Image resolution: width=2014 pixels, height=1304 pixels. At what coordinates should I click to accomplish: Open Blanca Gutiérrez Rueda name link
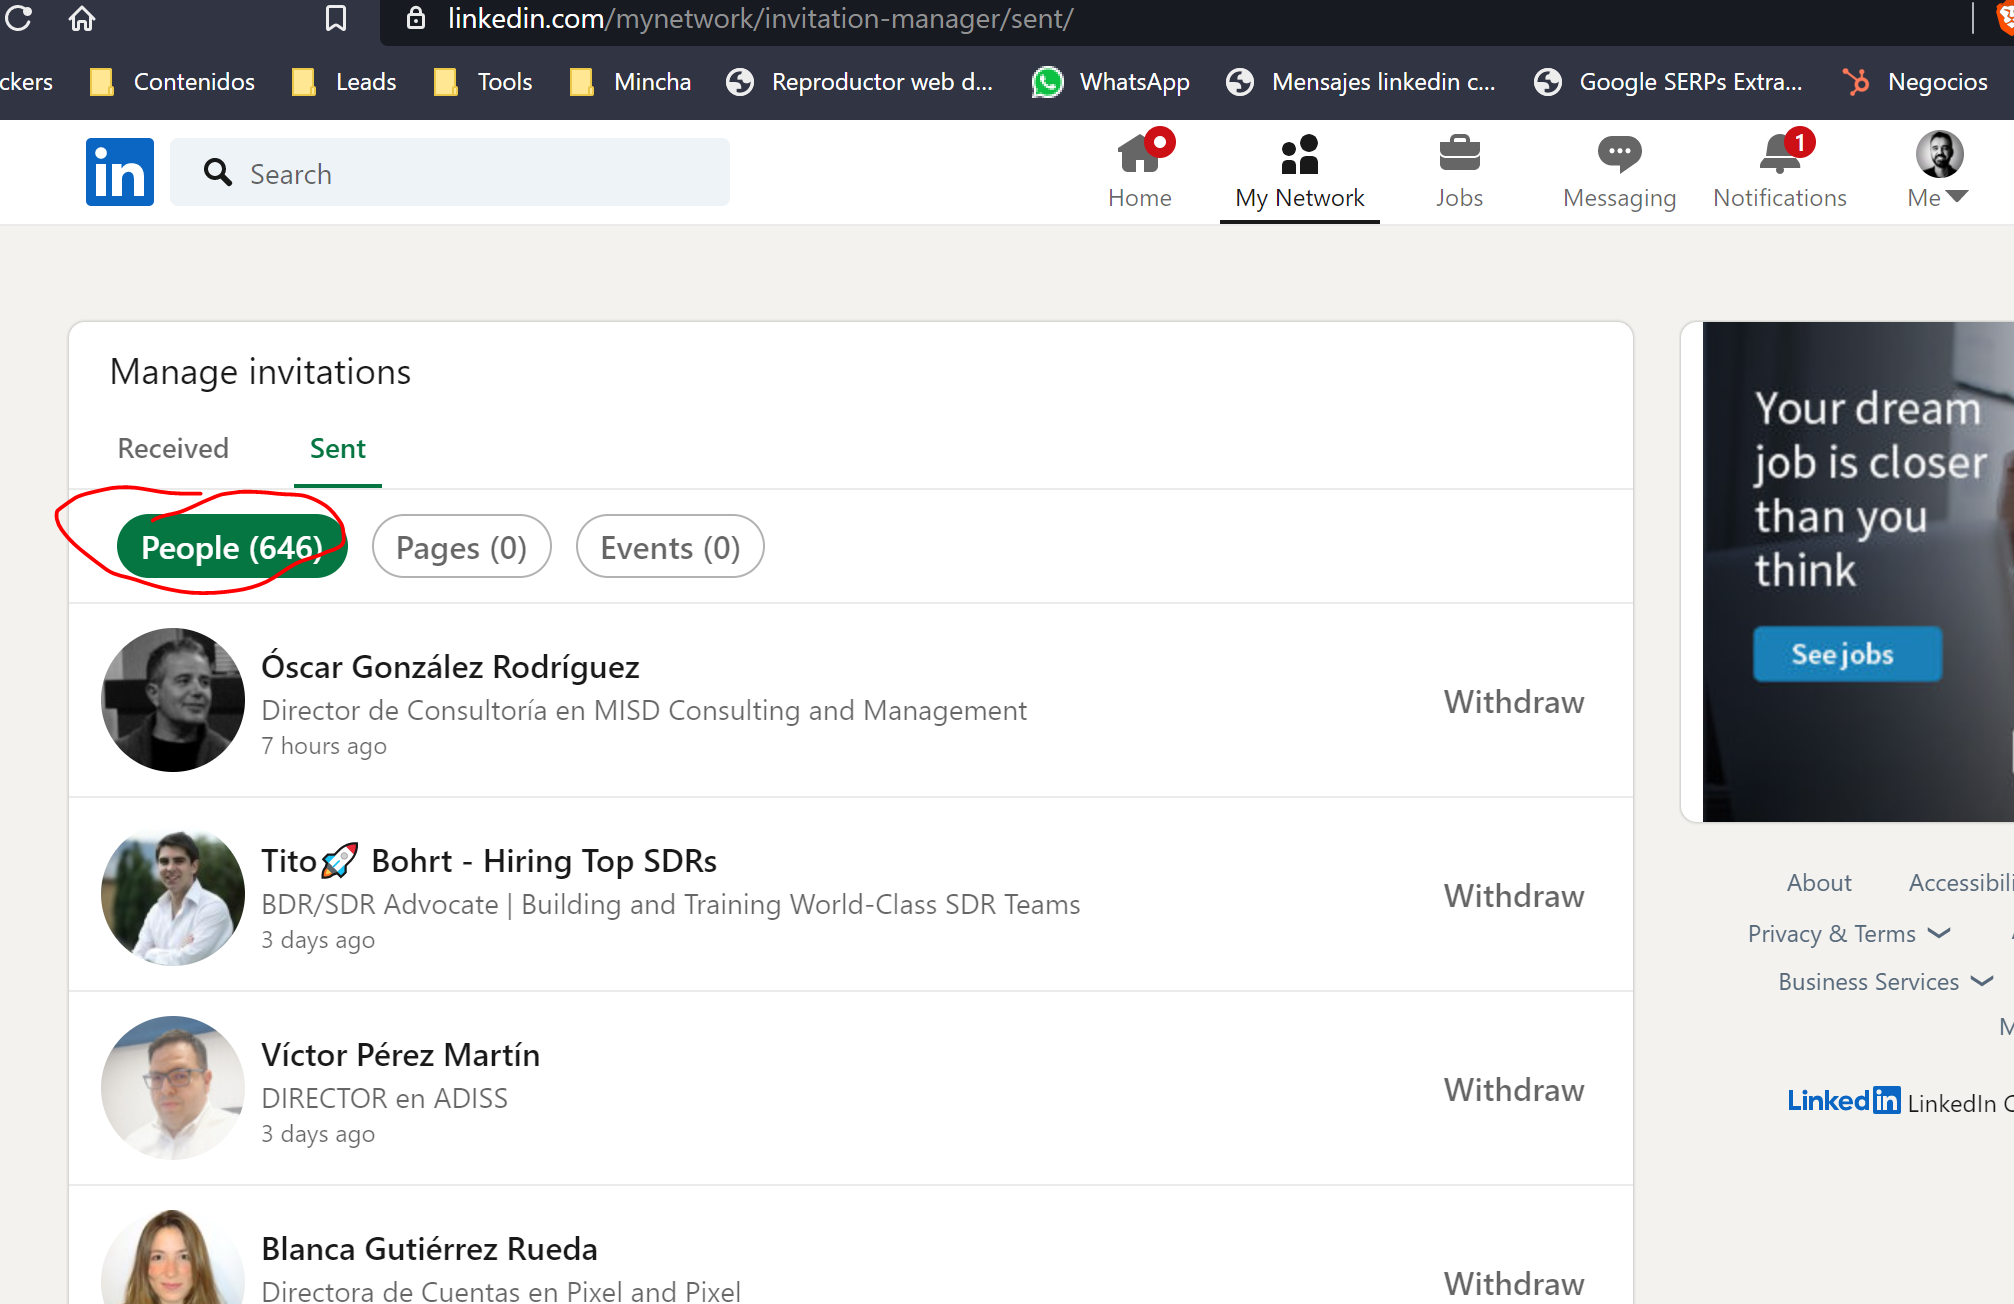429,1248
